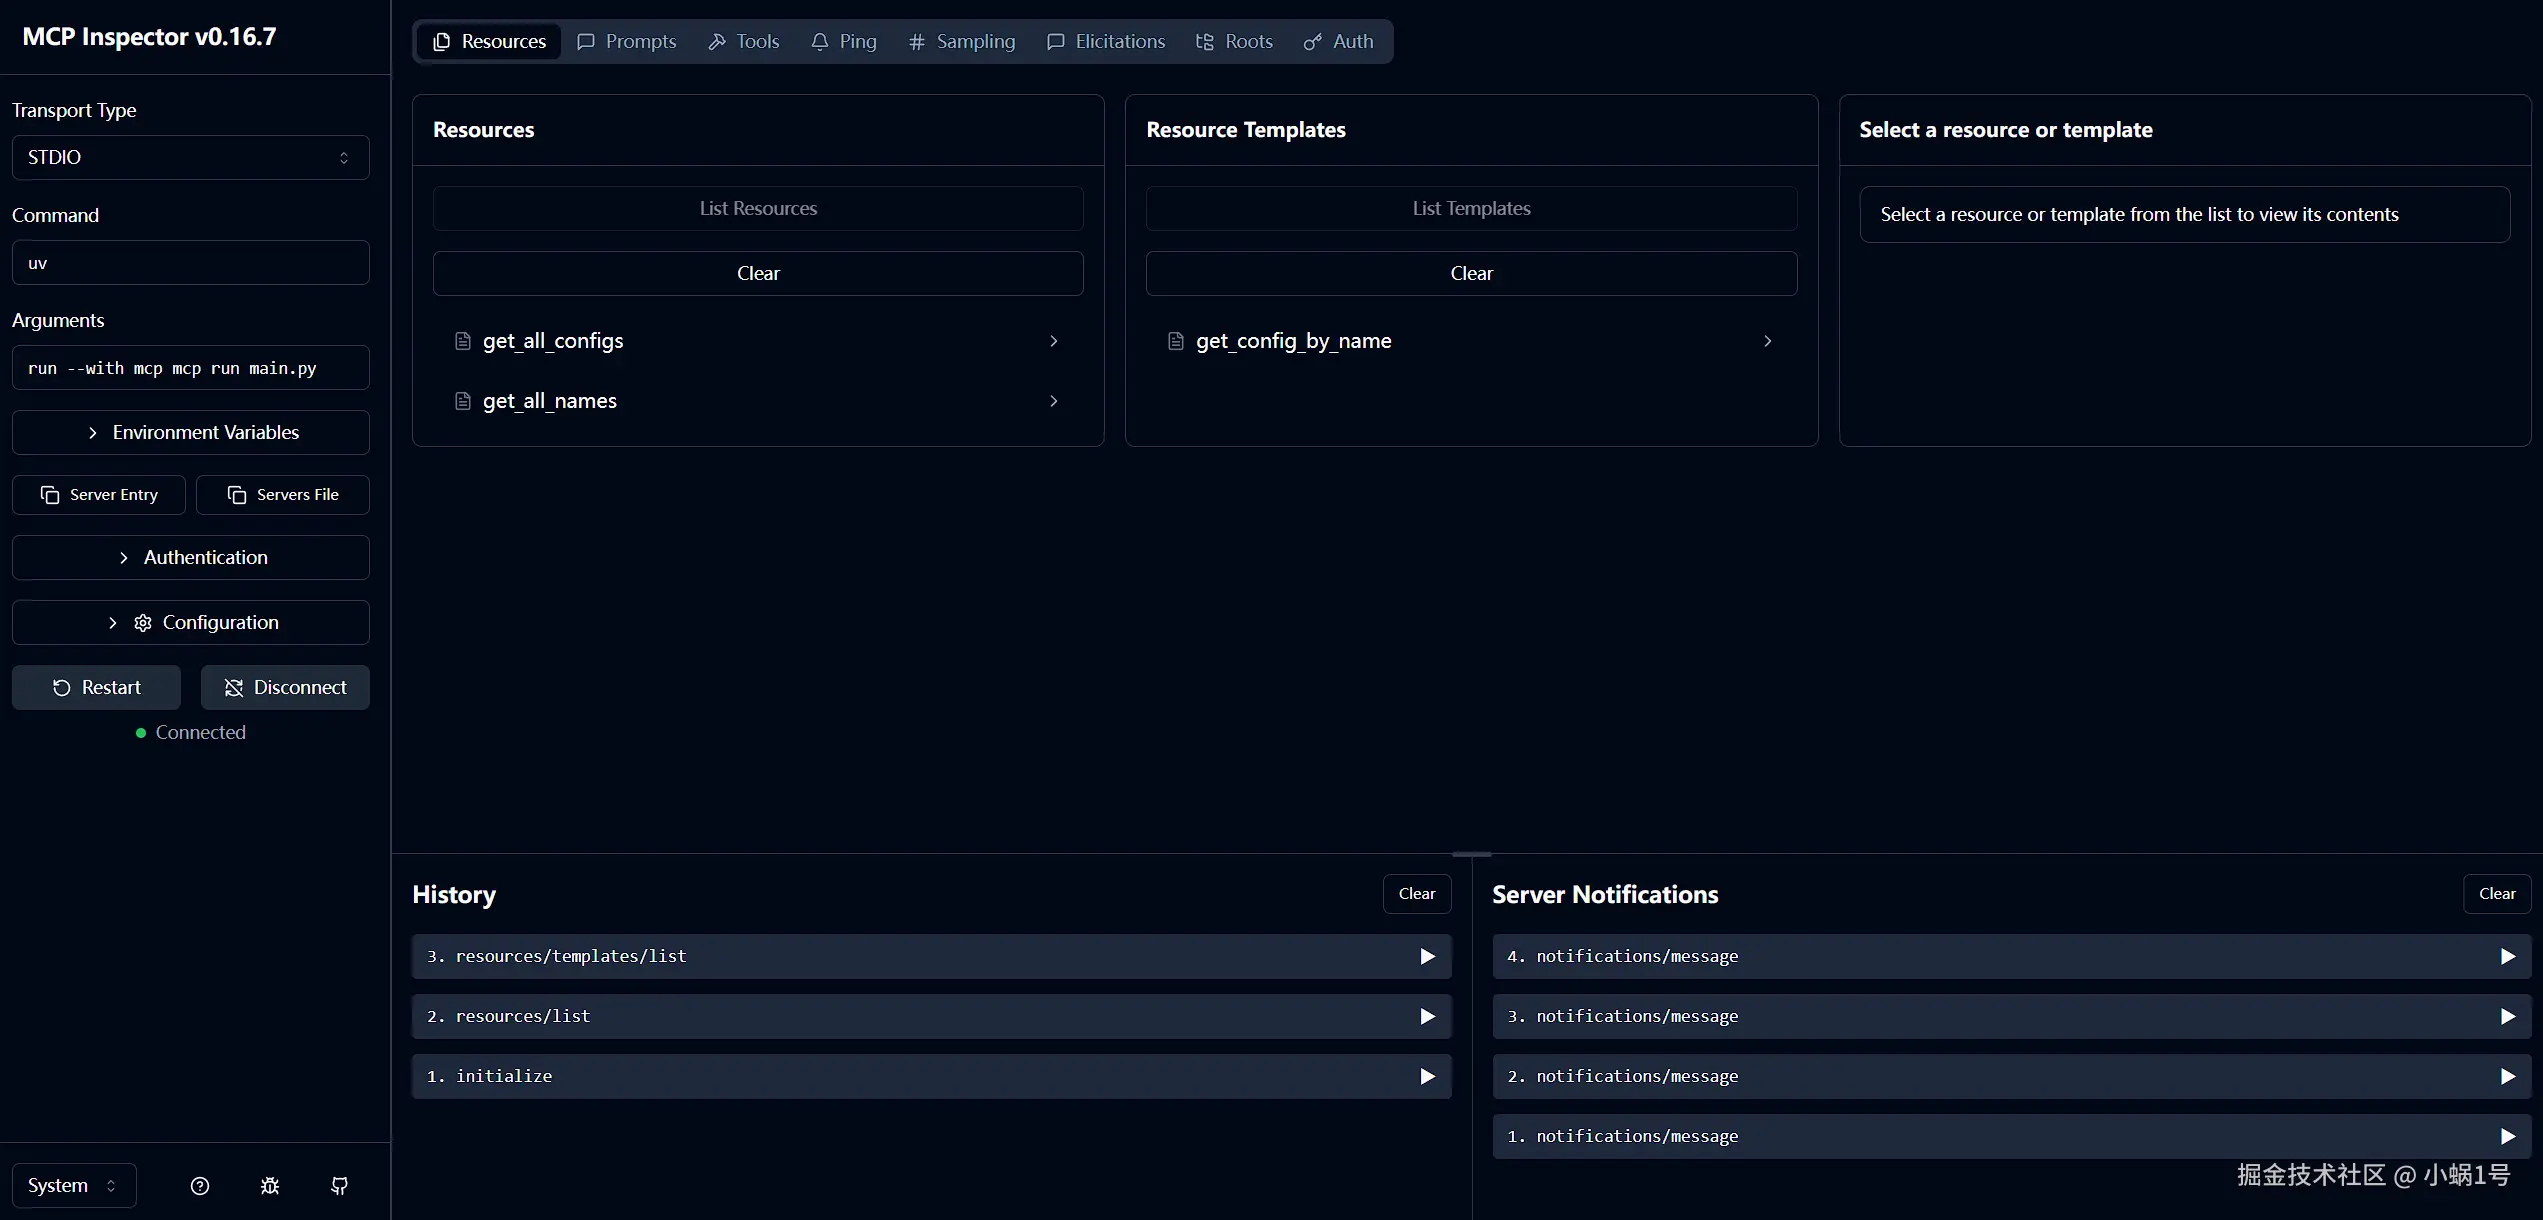Viewport: 2543px width, 1220px height.
Task: Expand the Authentication section
Action: click(190, 558)
